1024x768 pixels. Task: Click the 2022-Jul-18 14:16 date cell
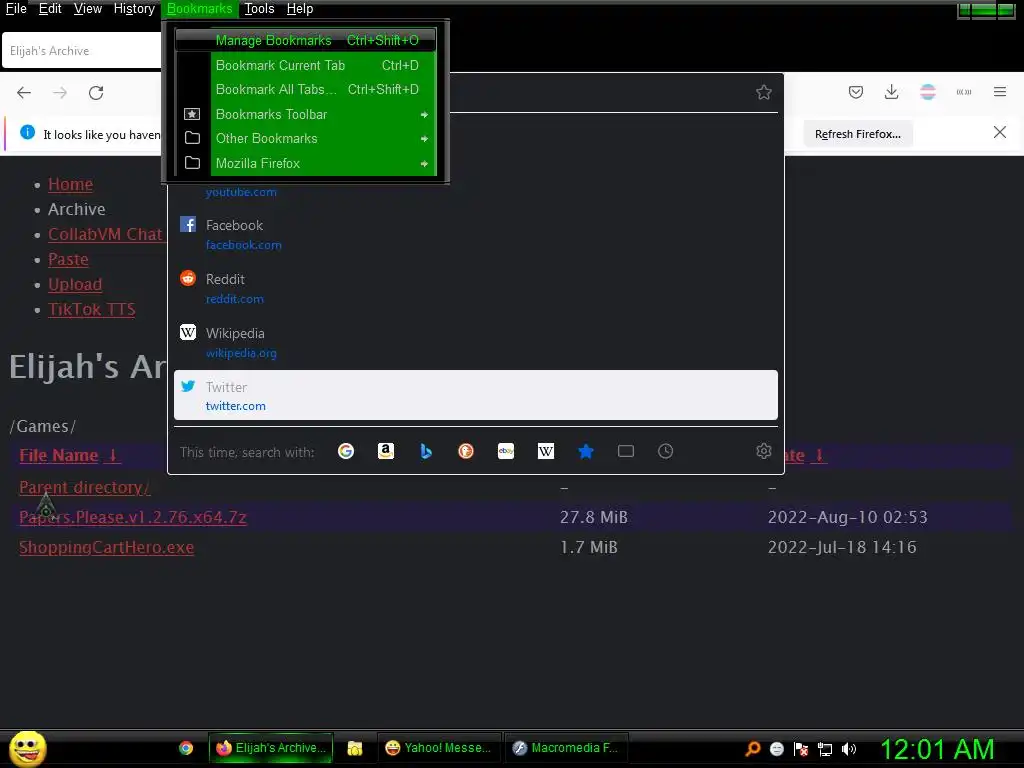(842, 547)
